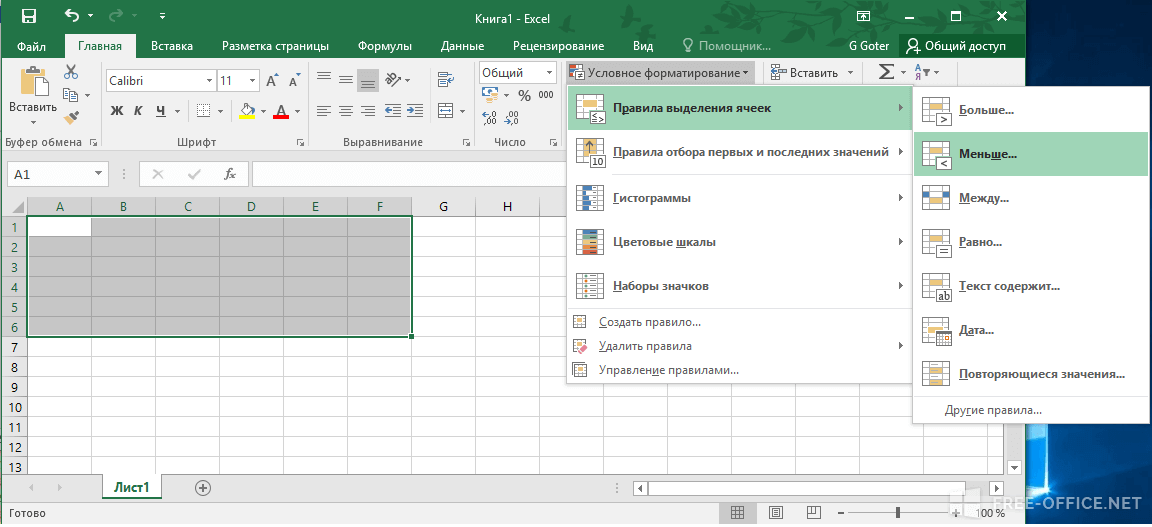Decrease font size with the smaller A
Image resolution: width=1152 pixels, height=527 pixels.
point(295,80)
